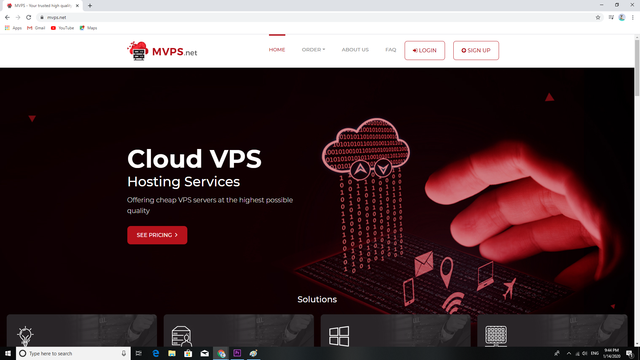Select the lightbulb solution card icon

tap(25, 336)
